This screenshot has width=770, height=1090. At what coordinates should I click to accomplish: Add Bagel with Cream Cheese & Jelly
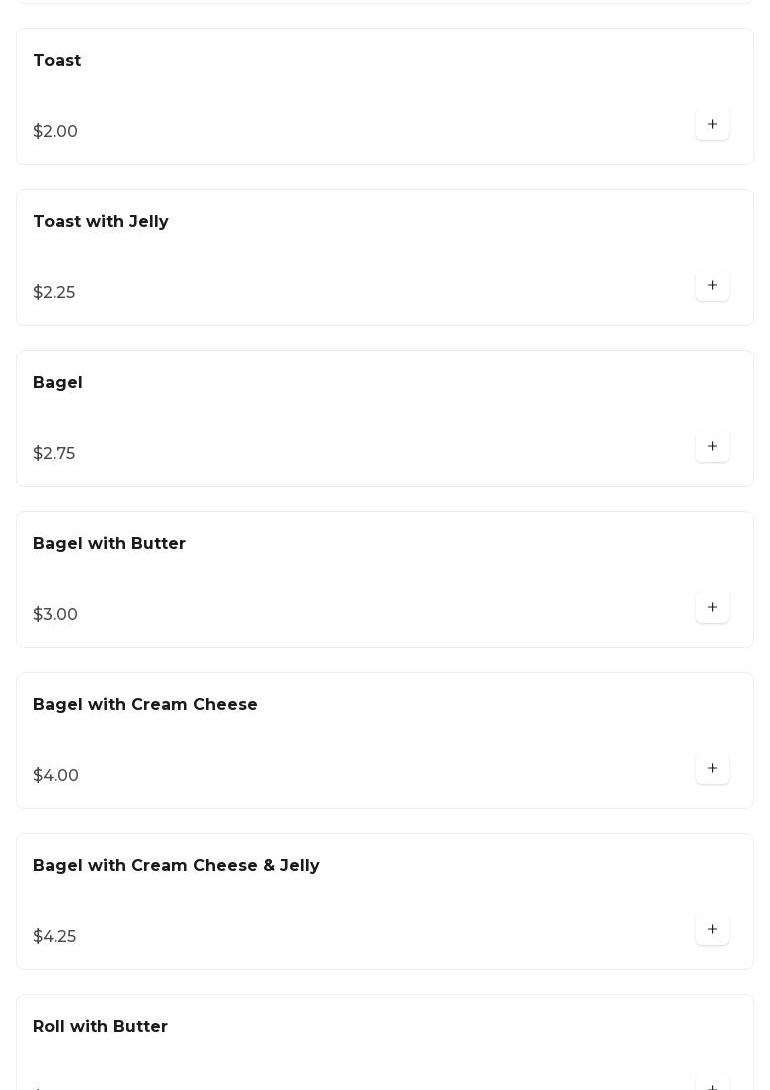click(712, 929)
